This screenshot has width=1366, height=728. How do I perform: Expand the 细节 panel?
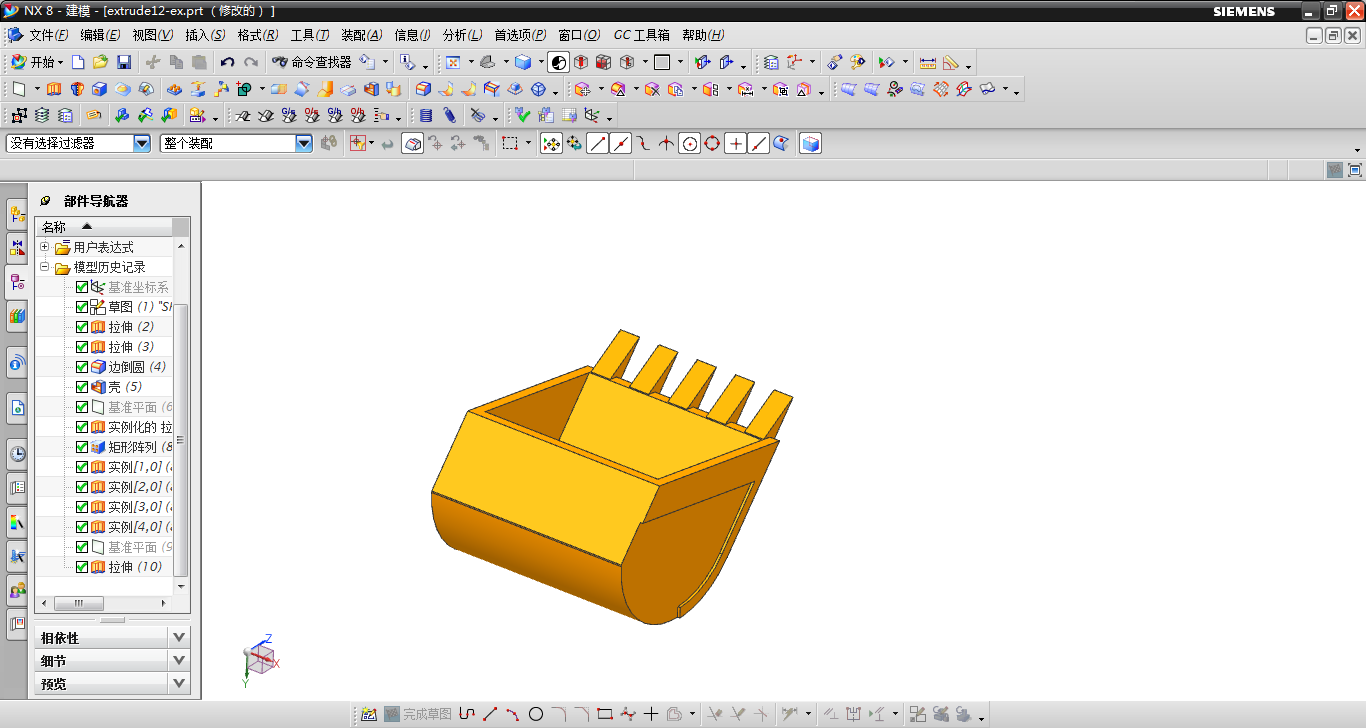(179, 661)
